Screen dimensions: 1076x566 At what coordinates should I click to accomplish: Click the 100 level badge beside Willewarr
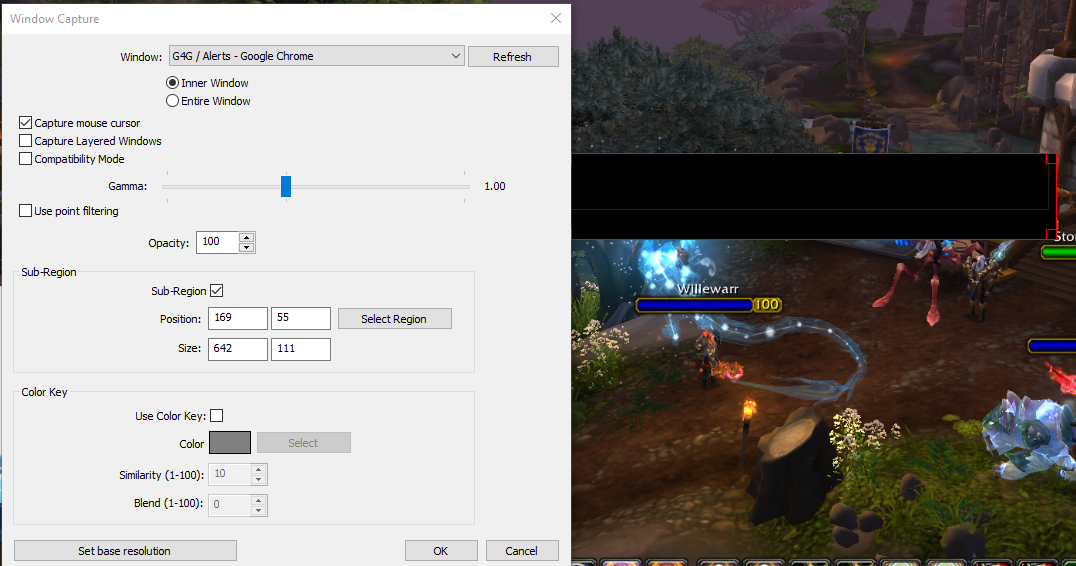click(767, 305)
